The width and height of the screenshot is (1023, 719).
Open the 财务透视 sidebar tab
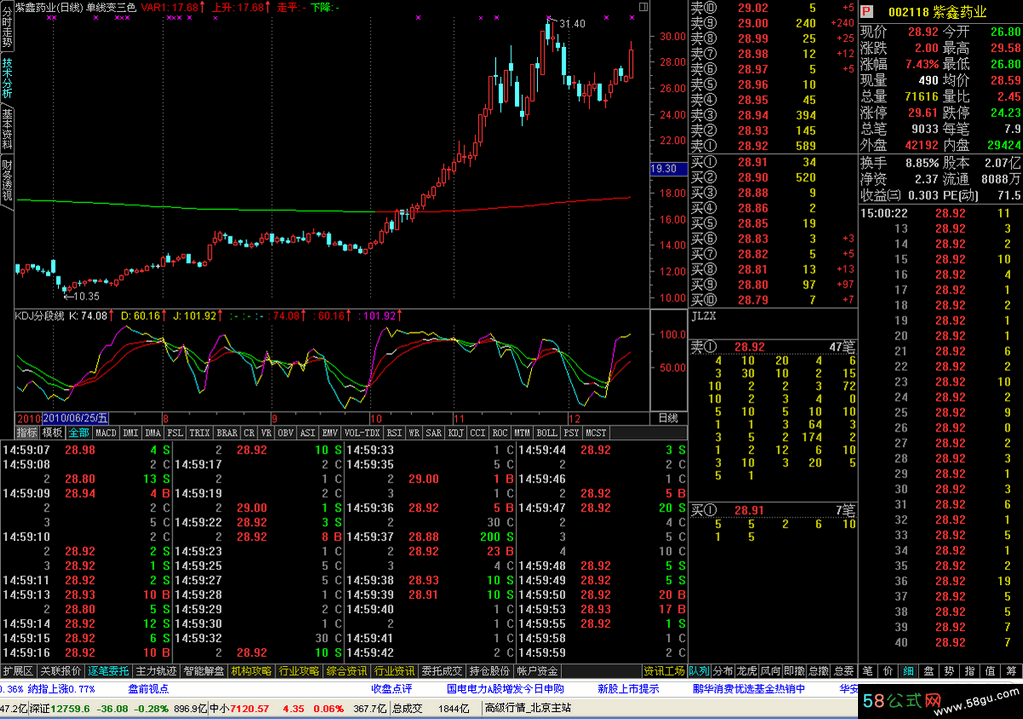(x=7, y=181)
